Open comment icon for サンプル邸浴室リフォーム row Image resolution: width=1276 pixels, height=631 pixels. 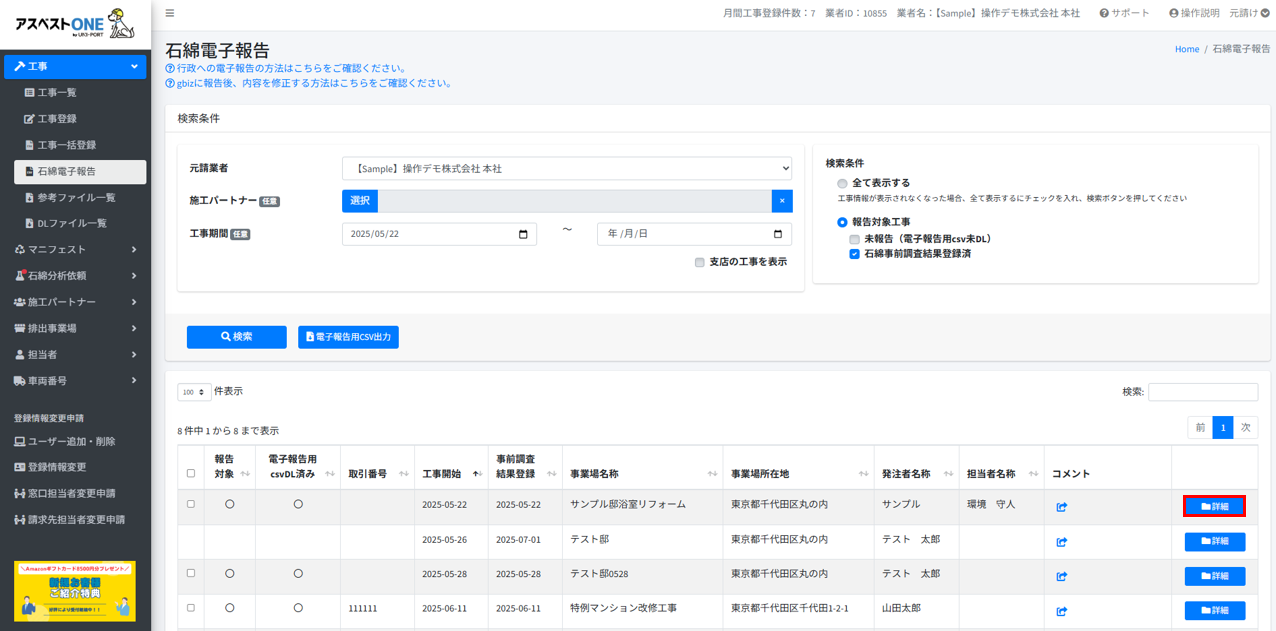coord(1061,507)
